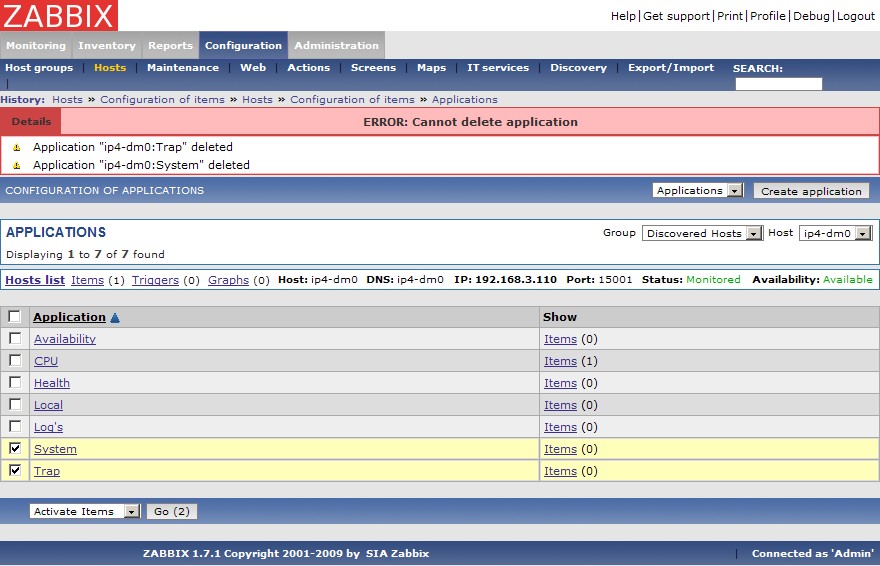Open the Hosts submenu item
Viewport: 880px width, 566px height.
(110, 67)
